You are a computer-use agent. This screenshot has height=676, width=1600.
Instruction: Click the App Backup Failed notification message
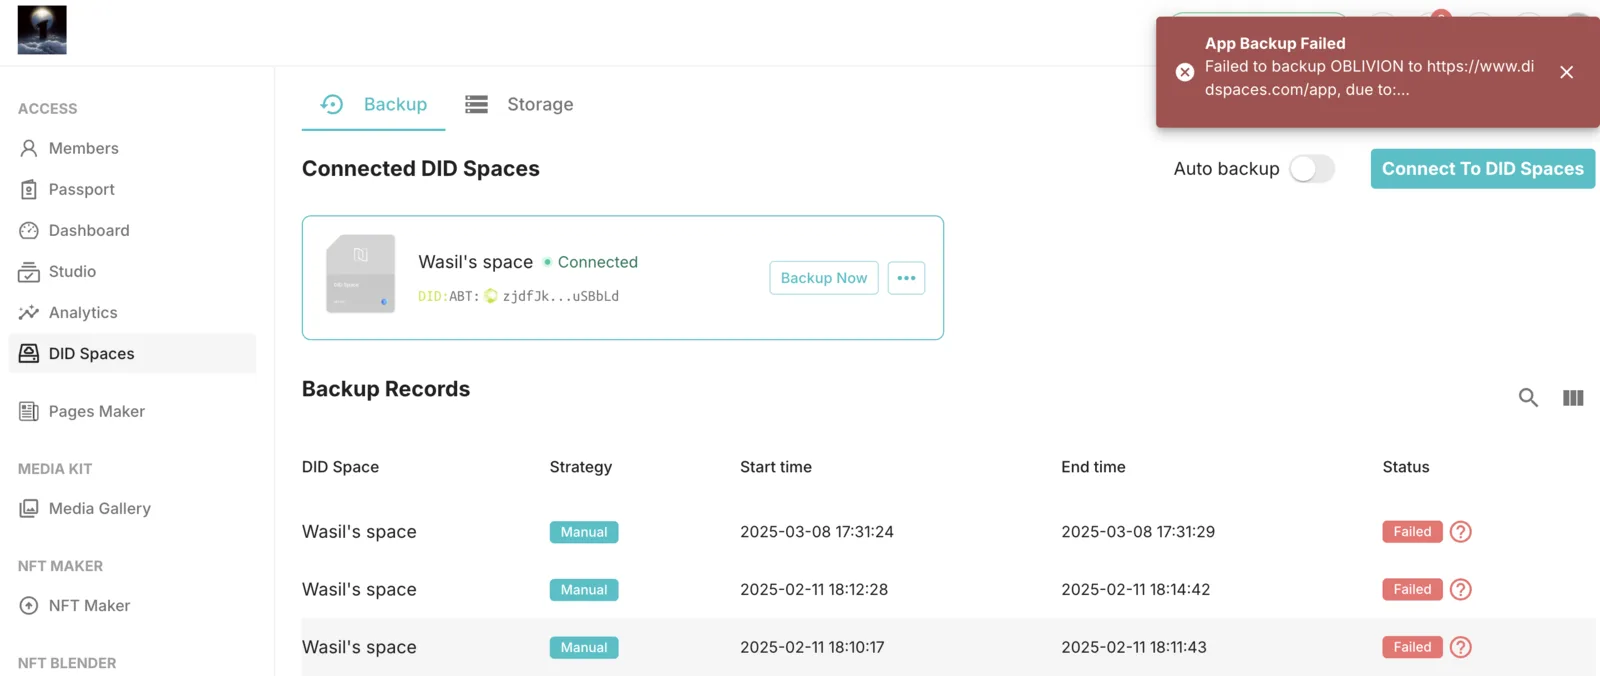pos(1369,78)
